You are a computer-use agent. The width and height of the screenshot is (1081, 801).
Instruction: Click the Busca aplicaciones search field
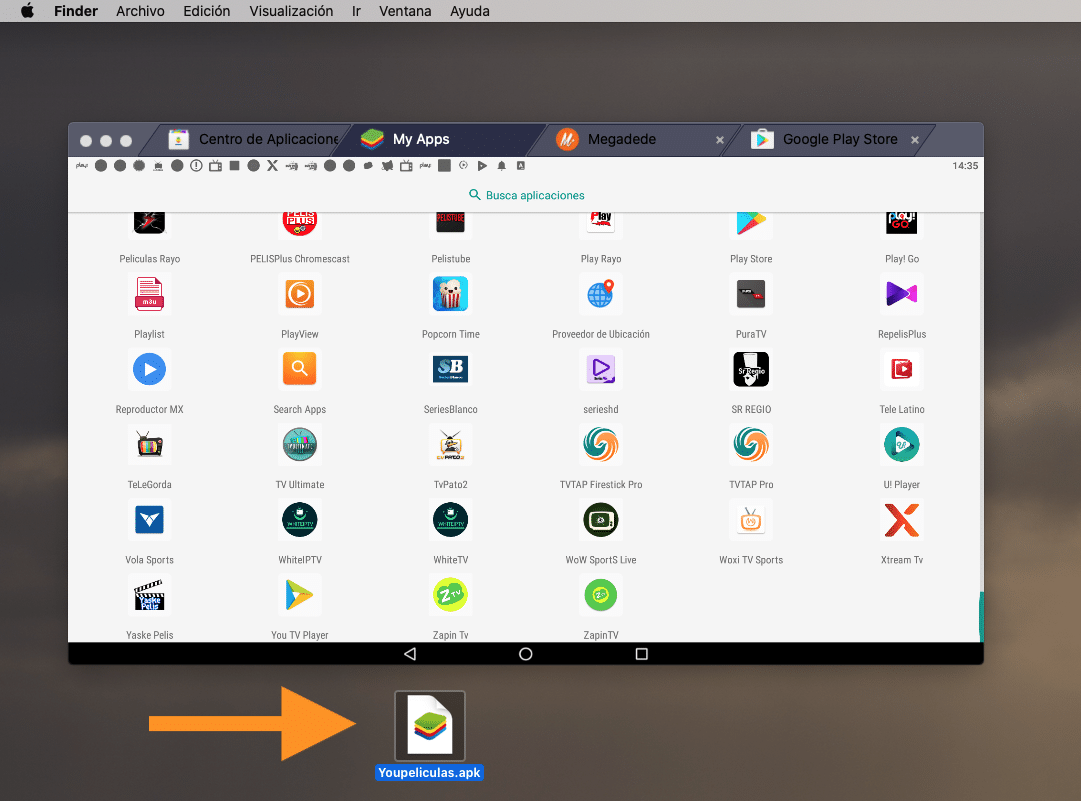pyautogui.click(x=526, y=195)
